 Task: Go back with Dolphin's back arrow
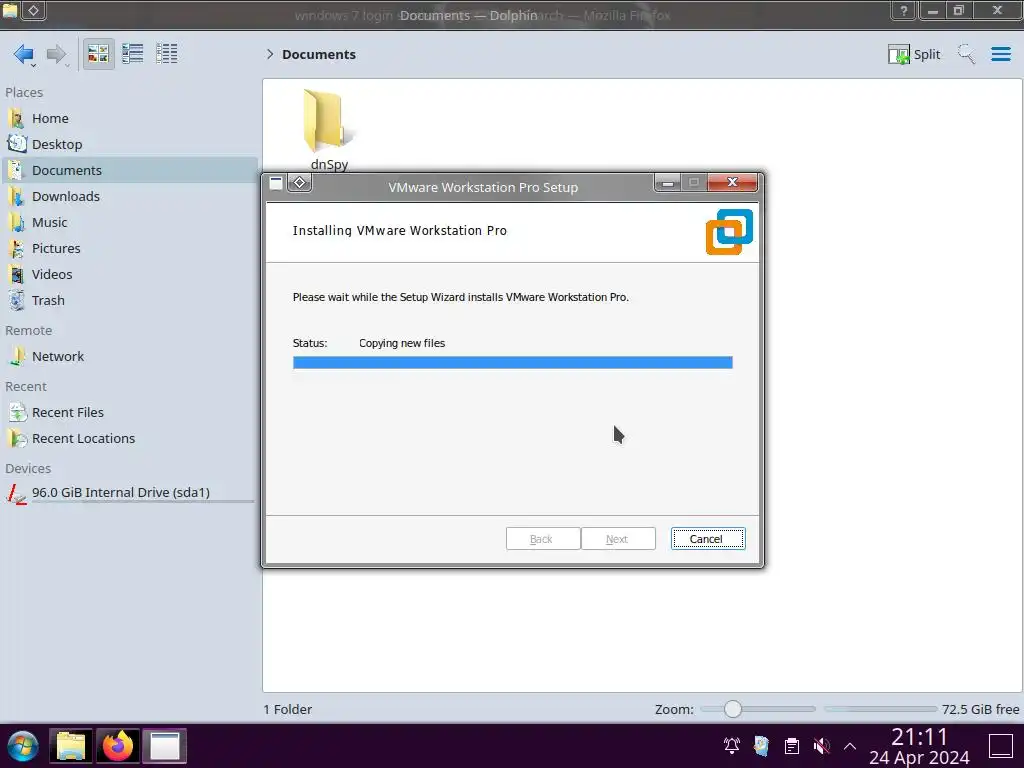pos(24,54)
